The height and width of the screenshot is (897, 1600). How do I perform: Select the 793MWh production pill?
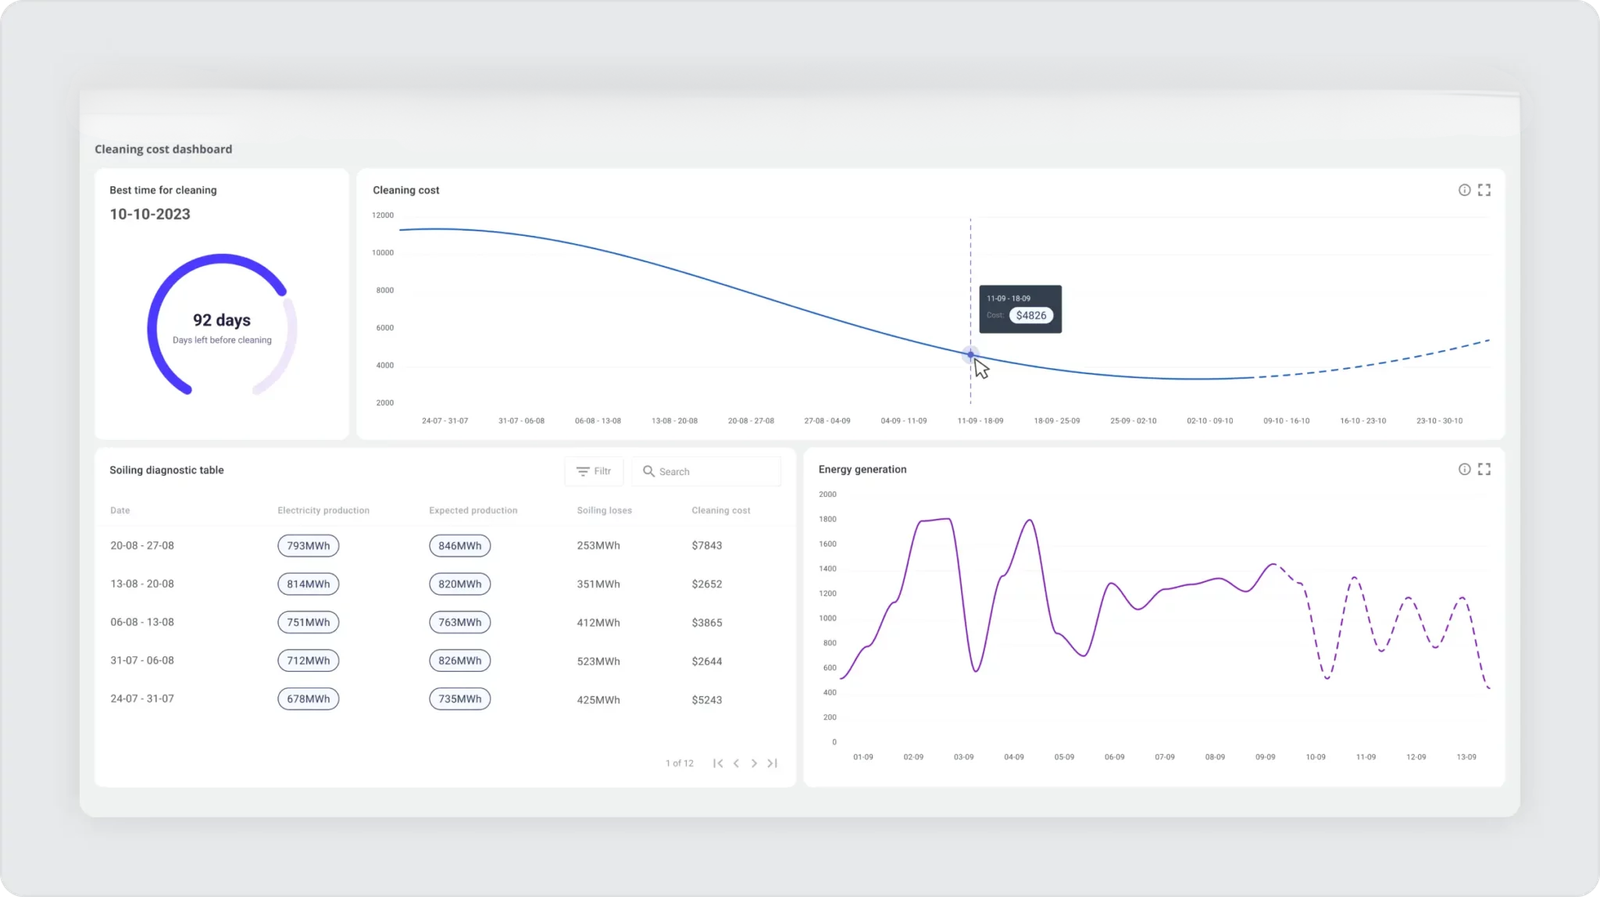(x=308, y=546)
